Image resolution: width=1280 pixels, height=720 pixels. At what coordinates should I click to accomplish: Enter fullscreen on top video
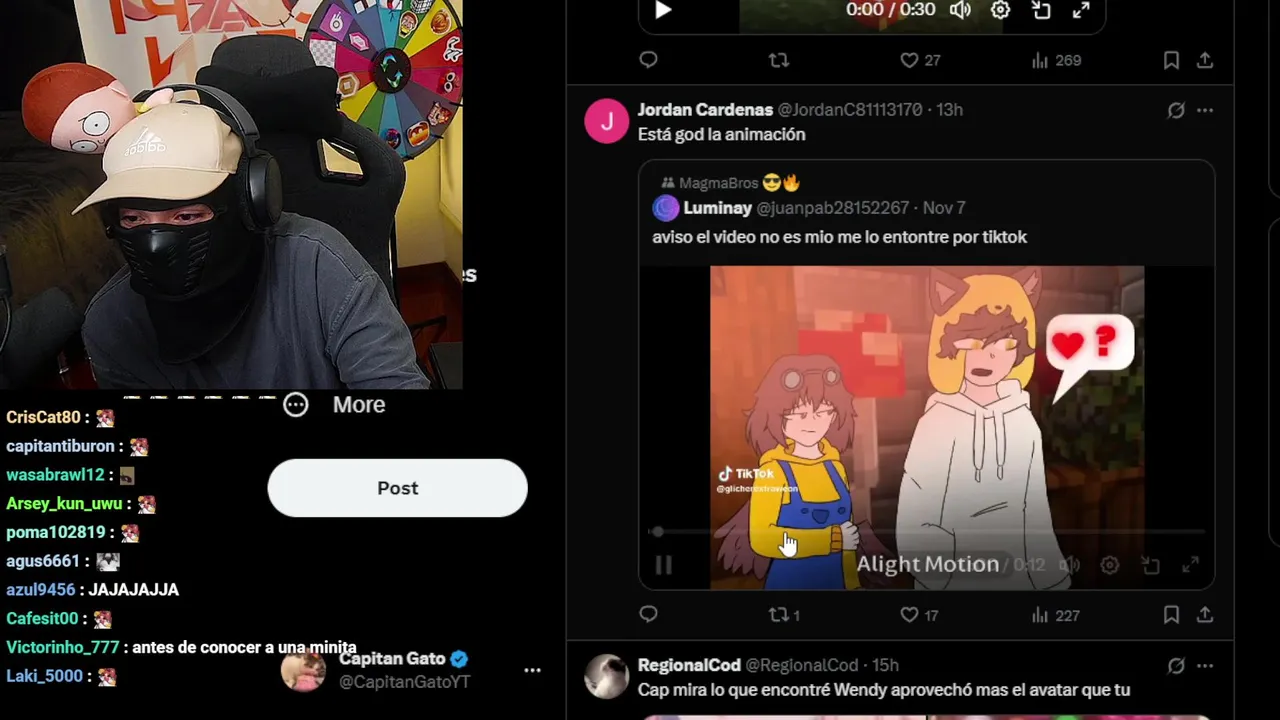point(1081,10)
